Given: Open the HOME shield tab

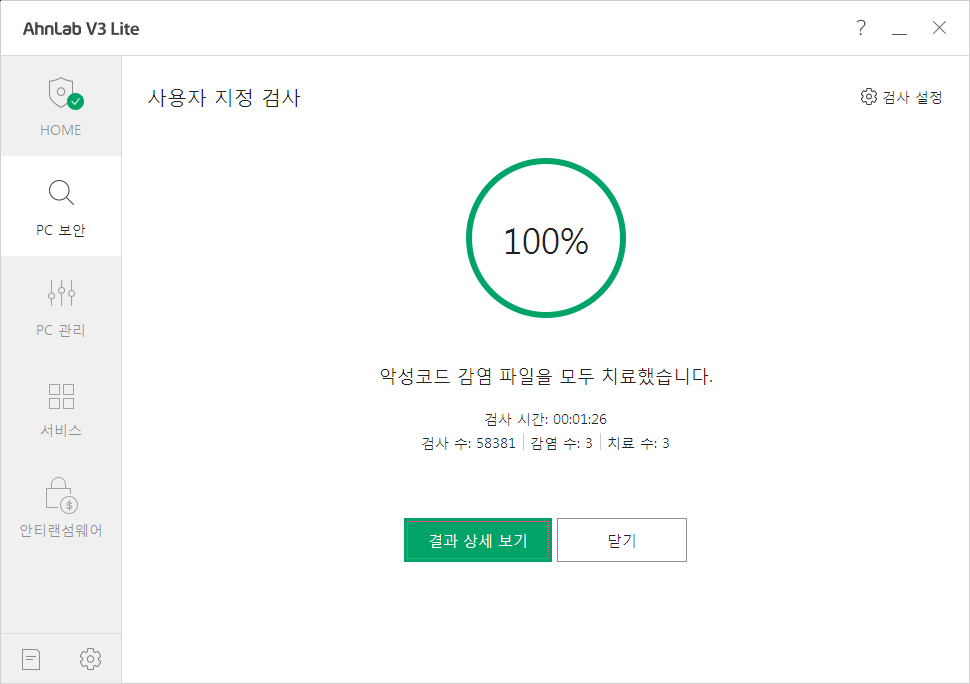Looking at the screenshot, I should pyautogui.click(x=61, y=106).
